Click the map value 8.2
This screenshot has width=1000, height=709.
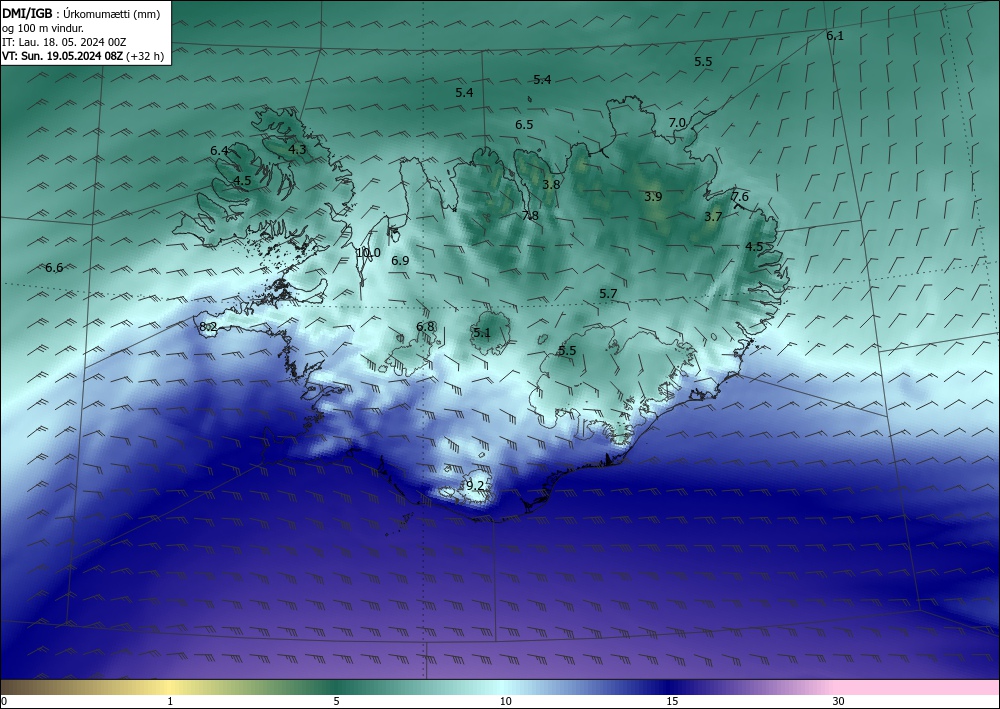(208, 327)
